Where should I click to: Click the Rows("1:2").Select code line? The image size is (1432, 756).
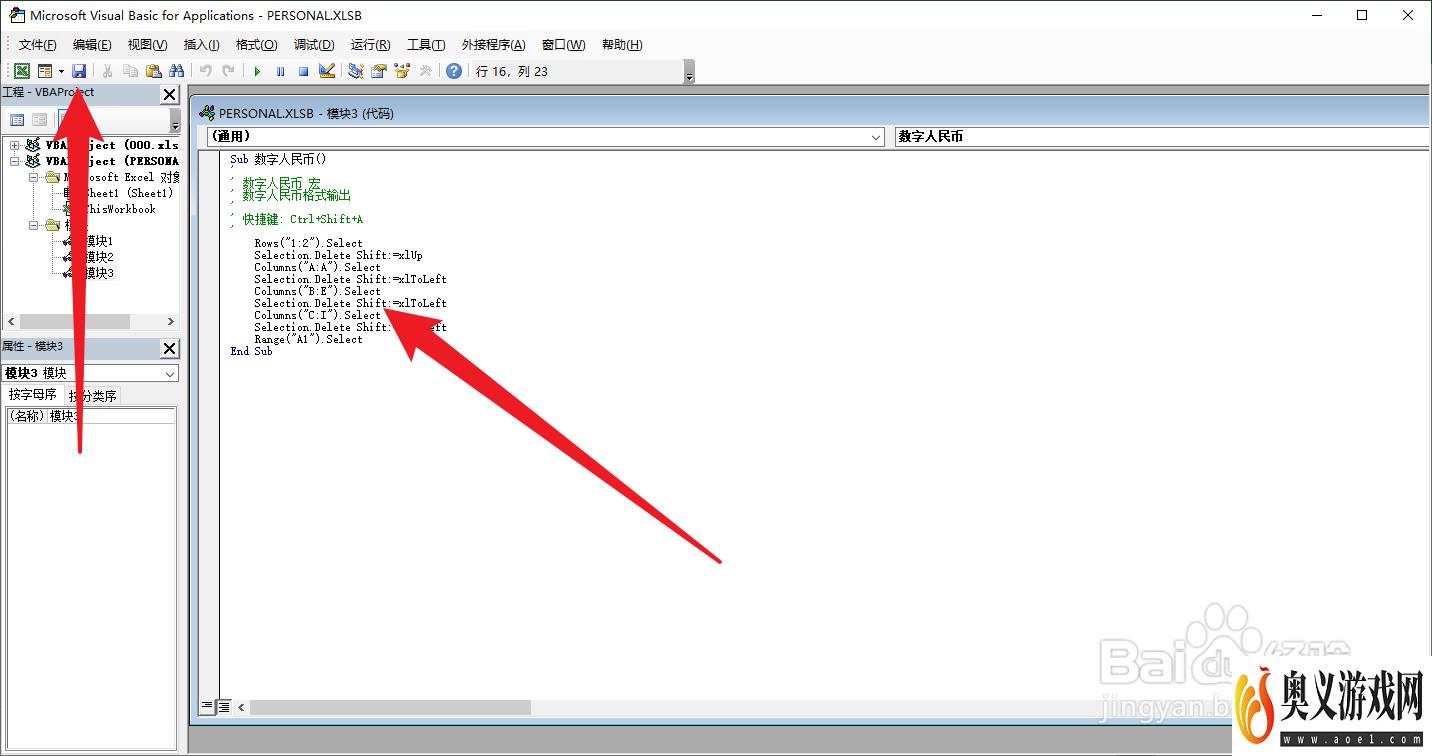click(x=308, y=243)
